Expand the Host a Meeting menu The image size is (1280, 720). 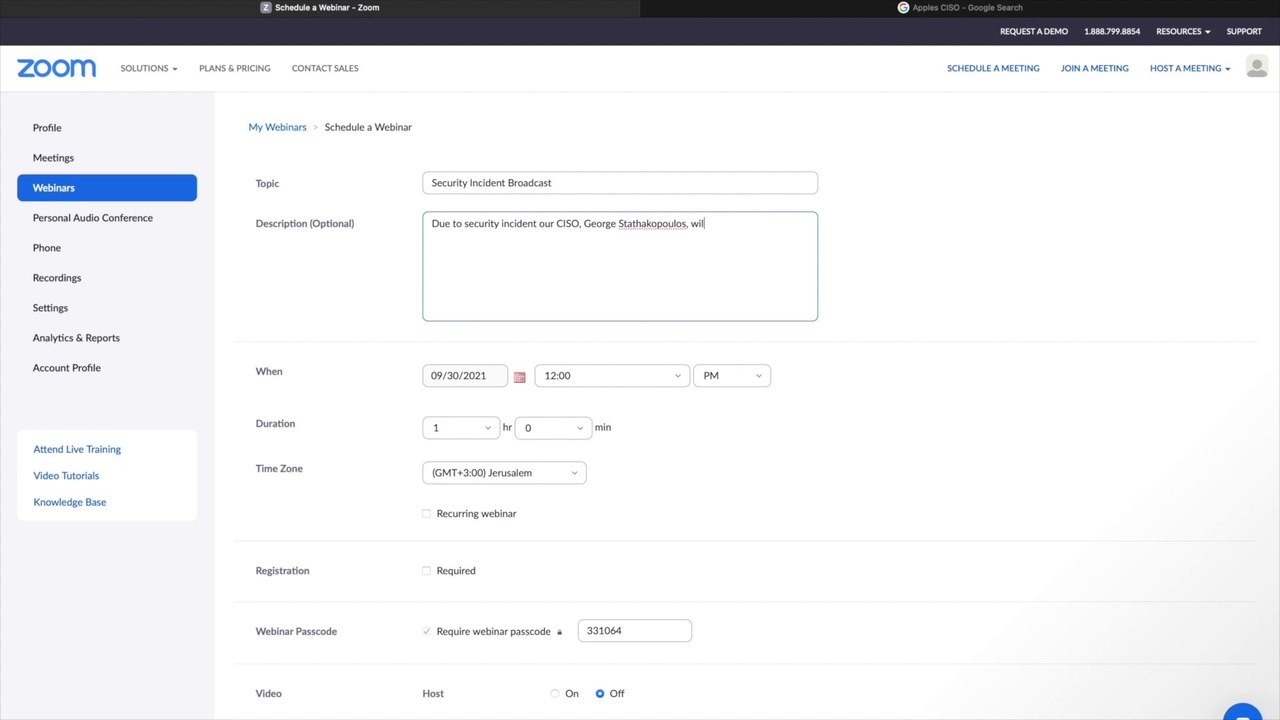(1190, 69)
